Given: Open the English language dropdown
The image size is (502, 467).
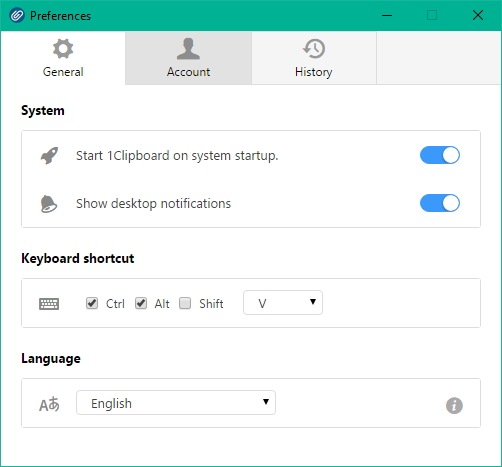Looking at the screenshot, I should point(176,403).
